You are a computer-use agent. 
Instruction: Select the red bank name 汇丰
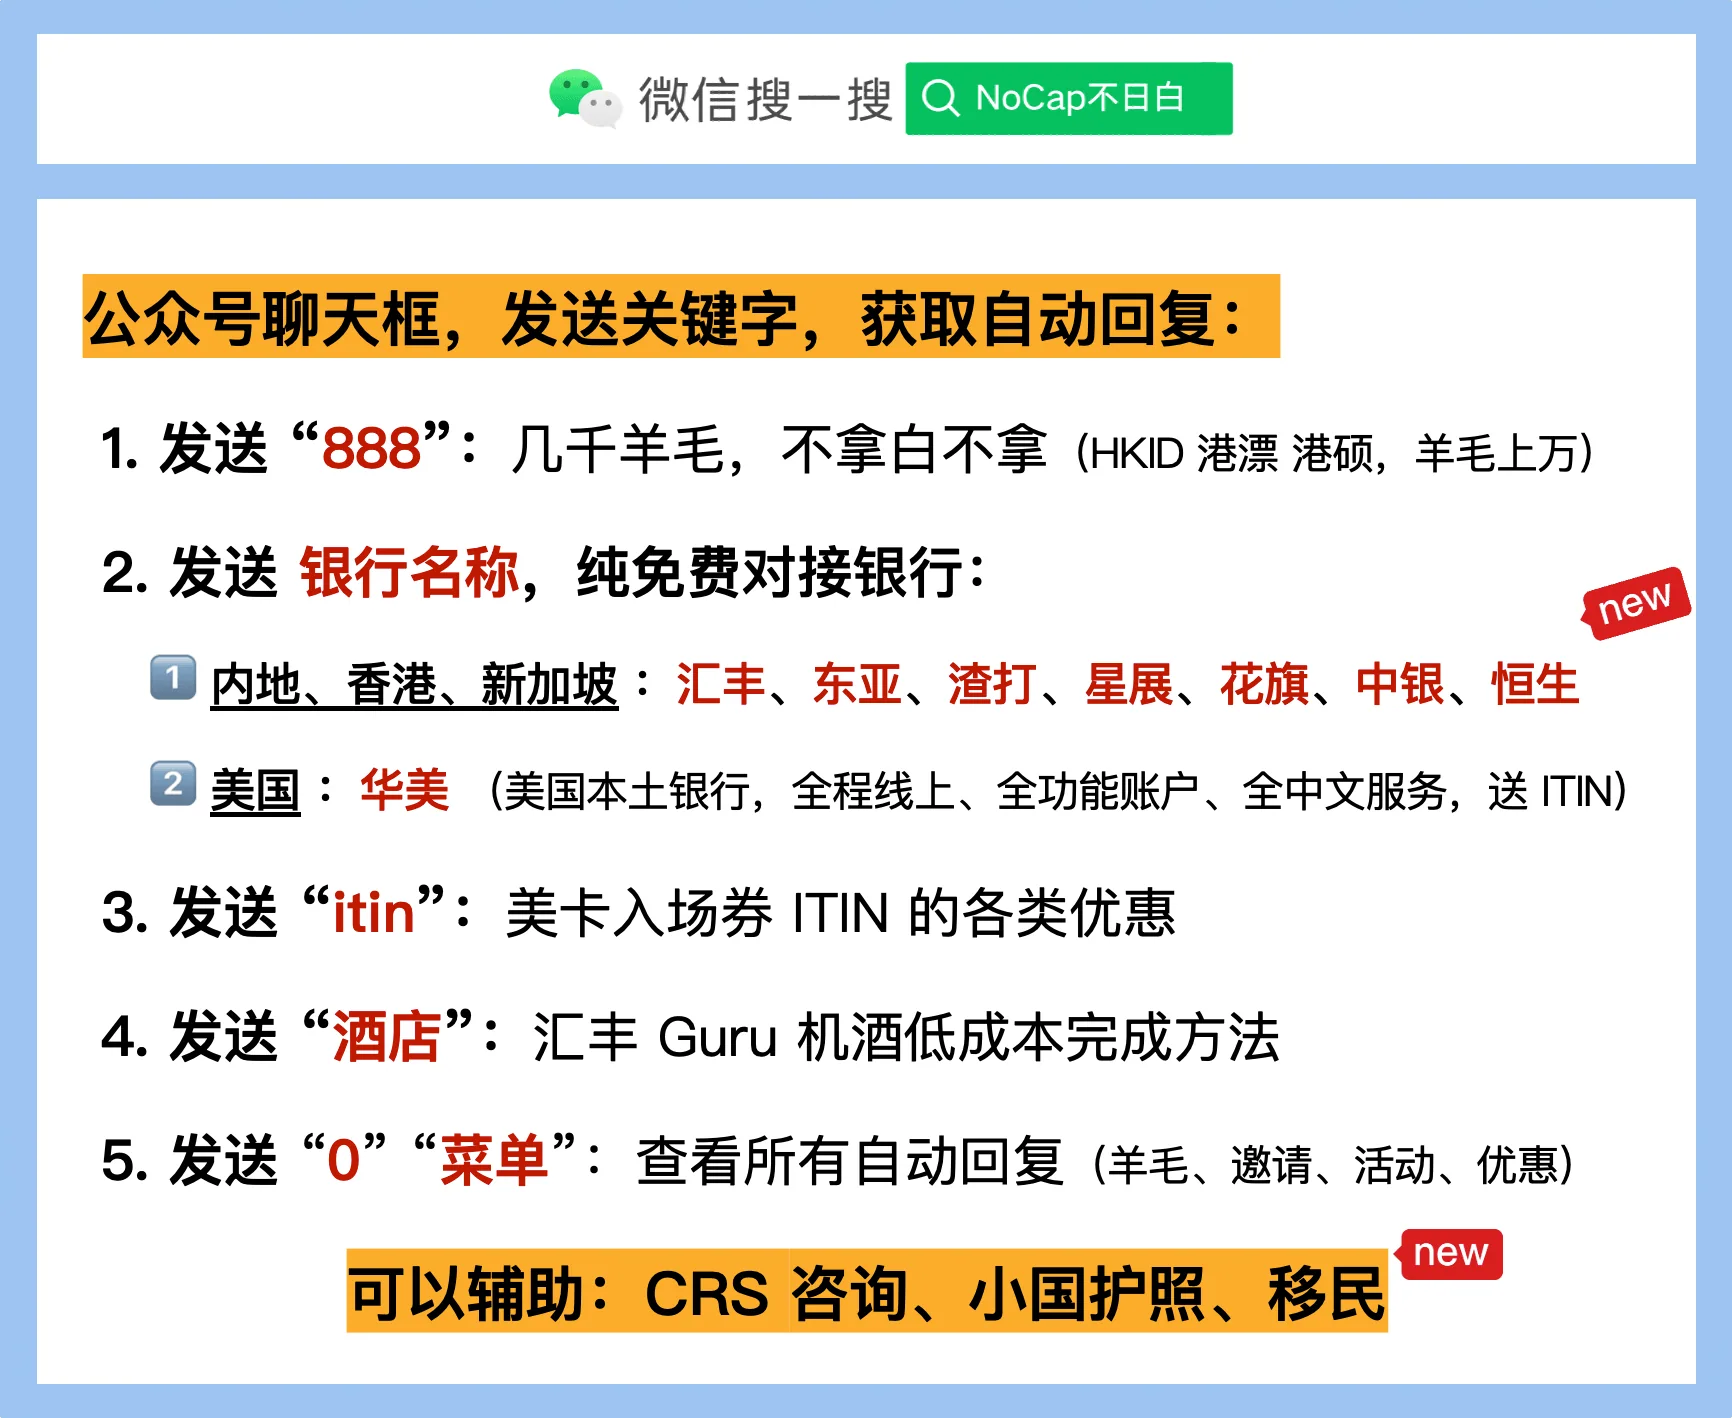720,685
